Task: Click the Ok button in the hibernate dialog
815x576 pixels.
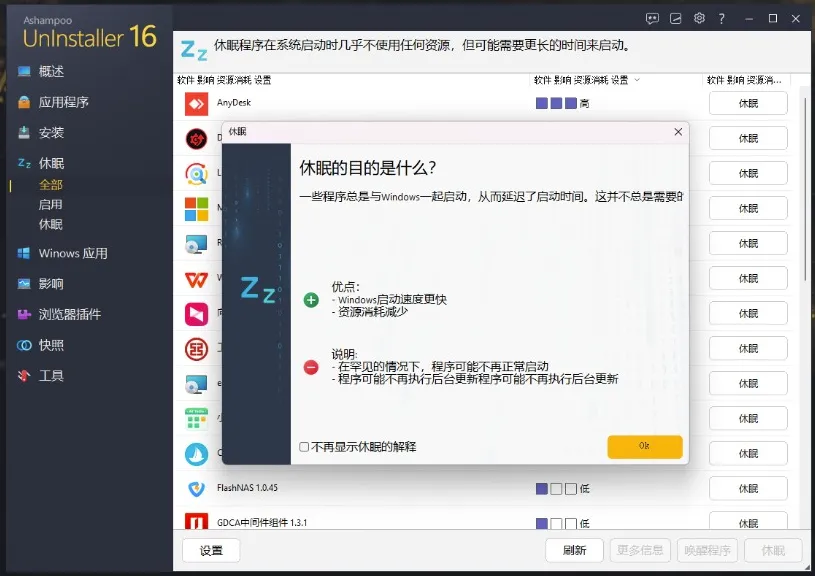Action: 644,447
